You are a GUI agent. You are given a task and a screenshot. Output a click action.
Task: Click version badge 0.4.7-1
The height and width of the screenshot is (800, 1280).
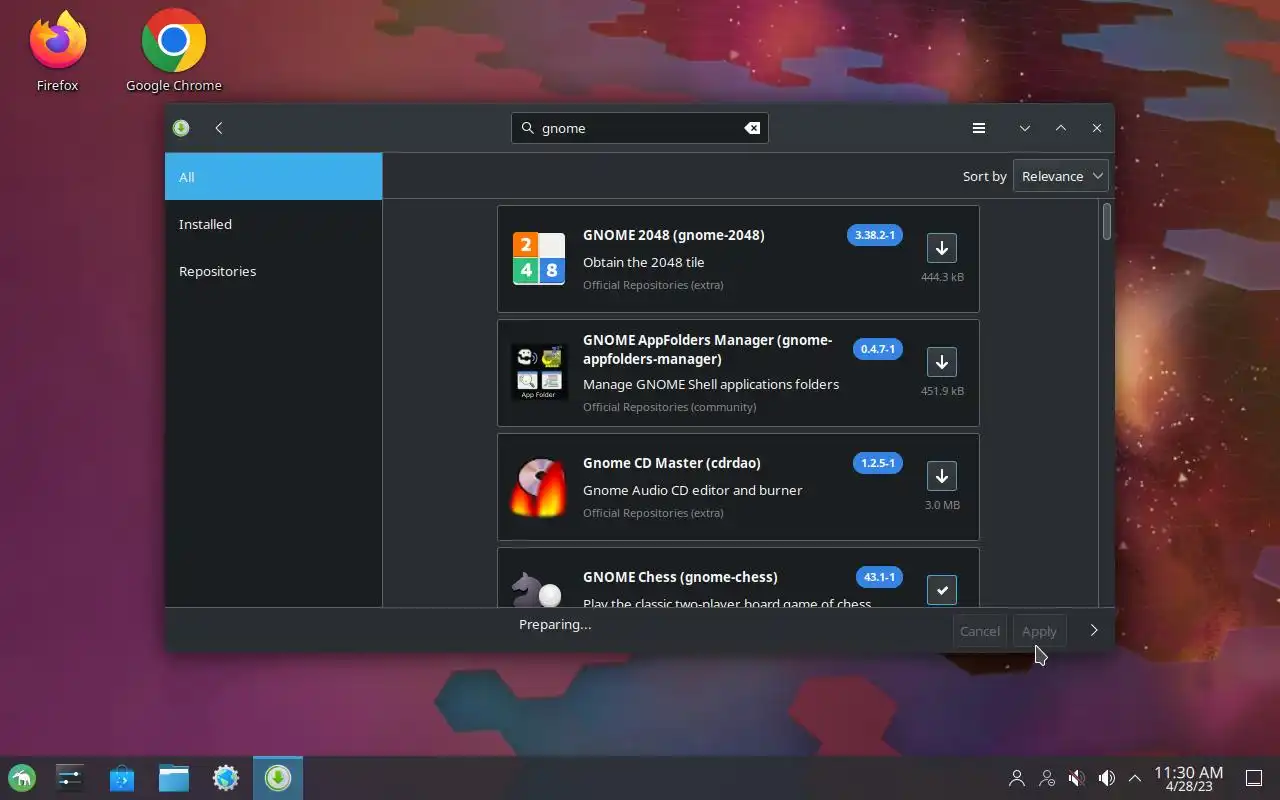[877, 349]
